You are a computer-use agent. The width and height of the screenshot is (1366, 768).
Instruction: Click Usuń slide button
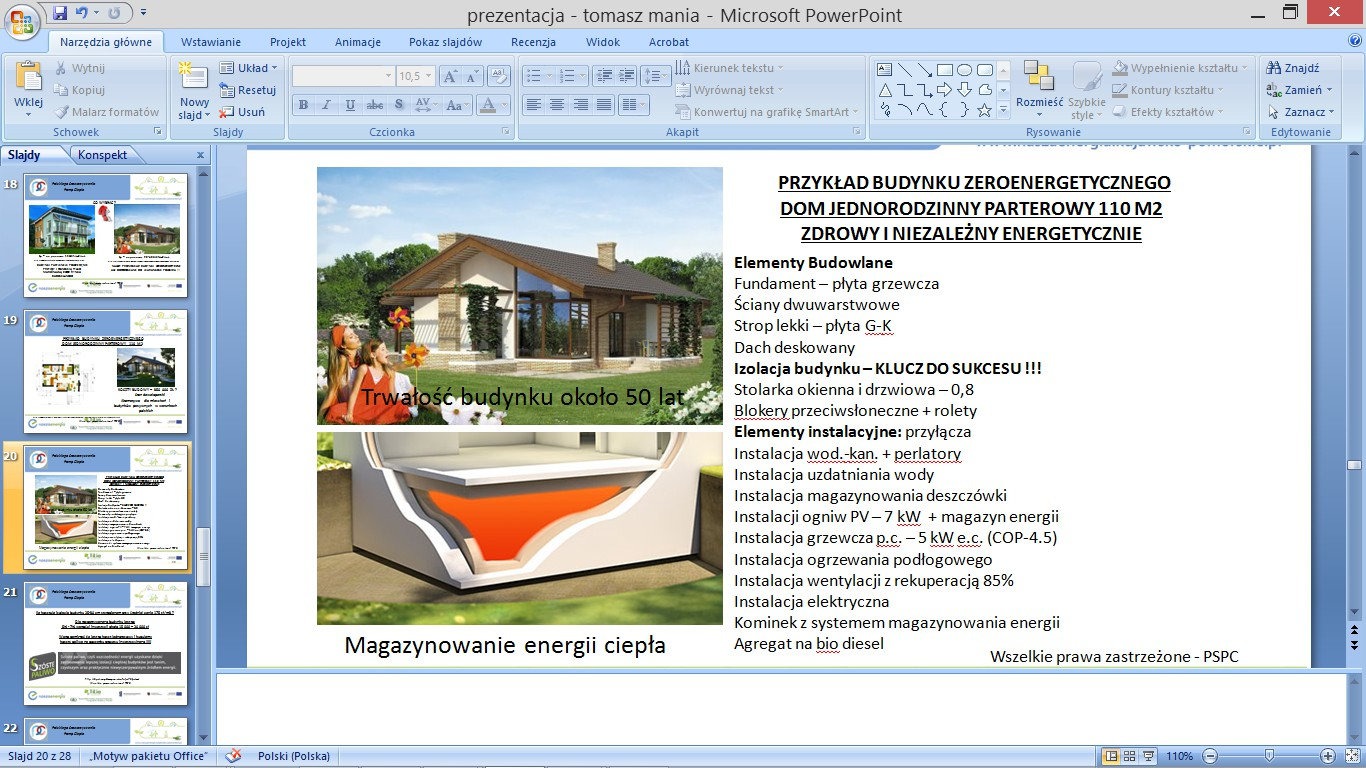pyautogui.click(x=243, y=112)
